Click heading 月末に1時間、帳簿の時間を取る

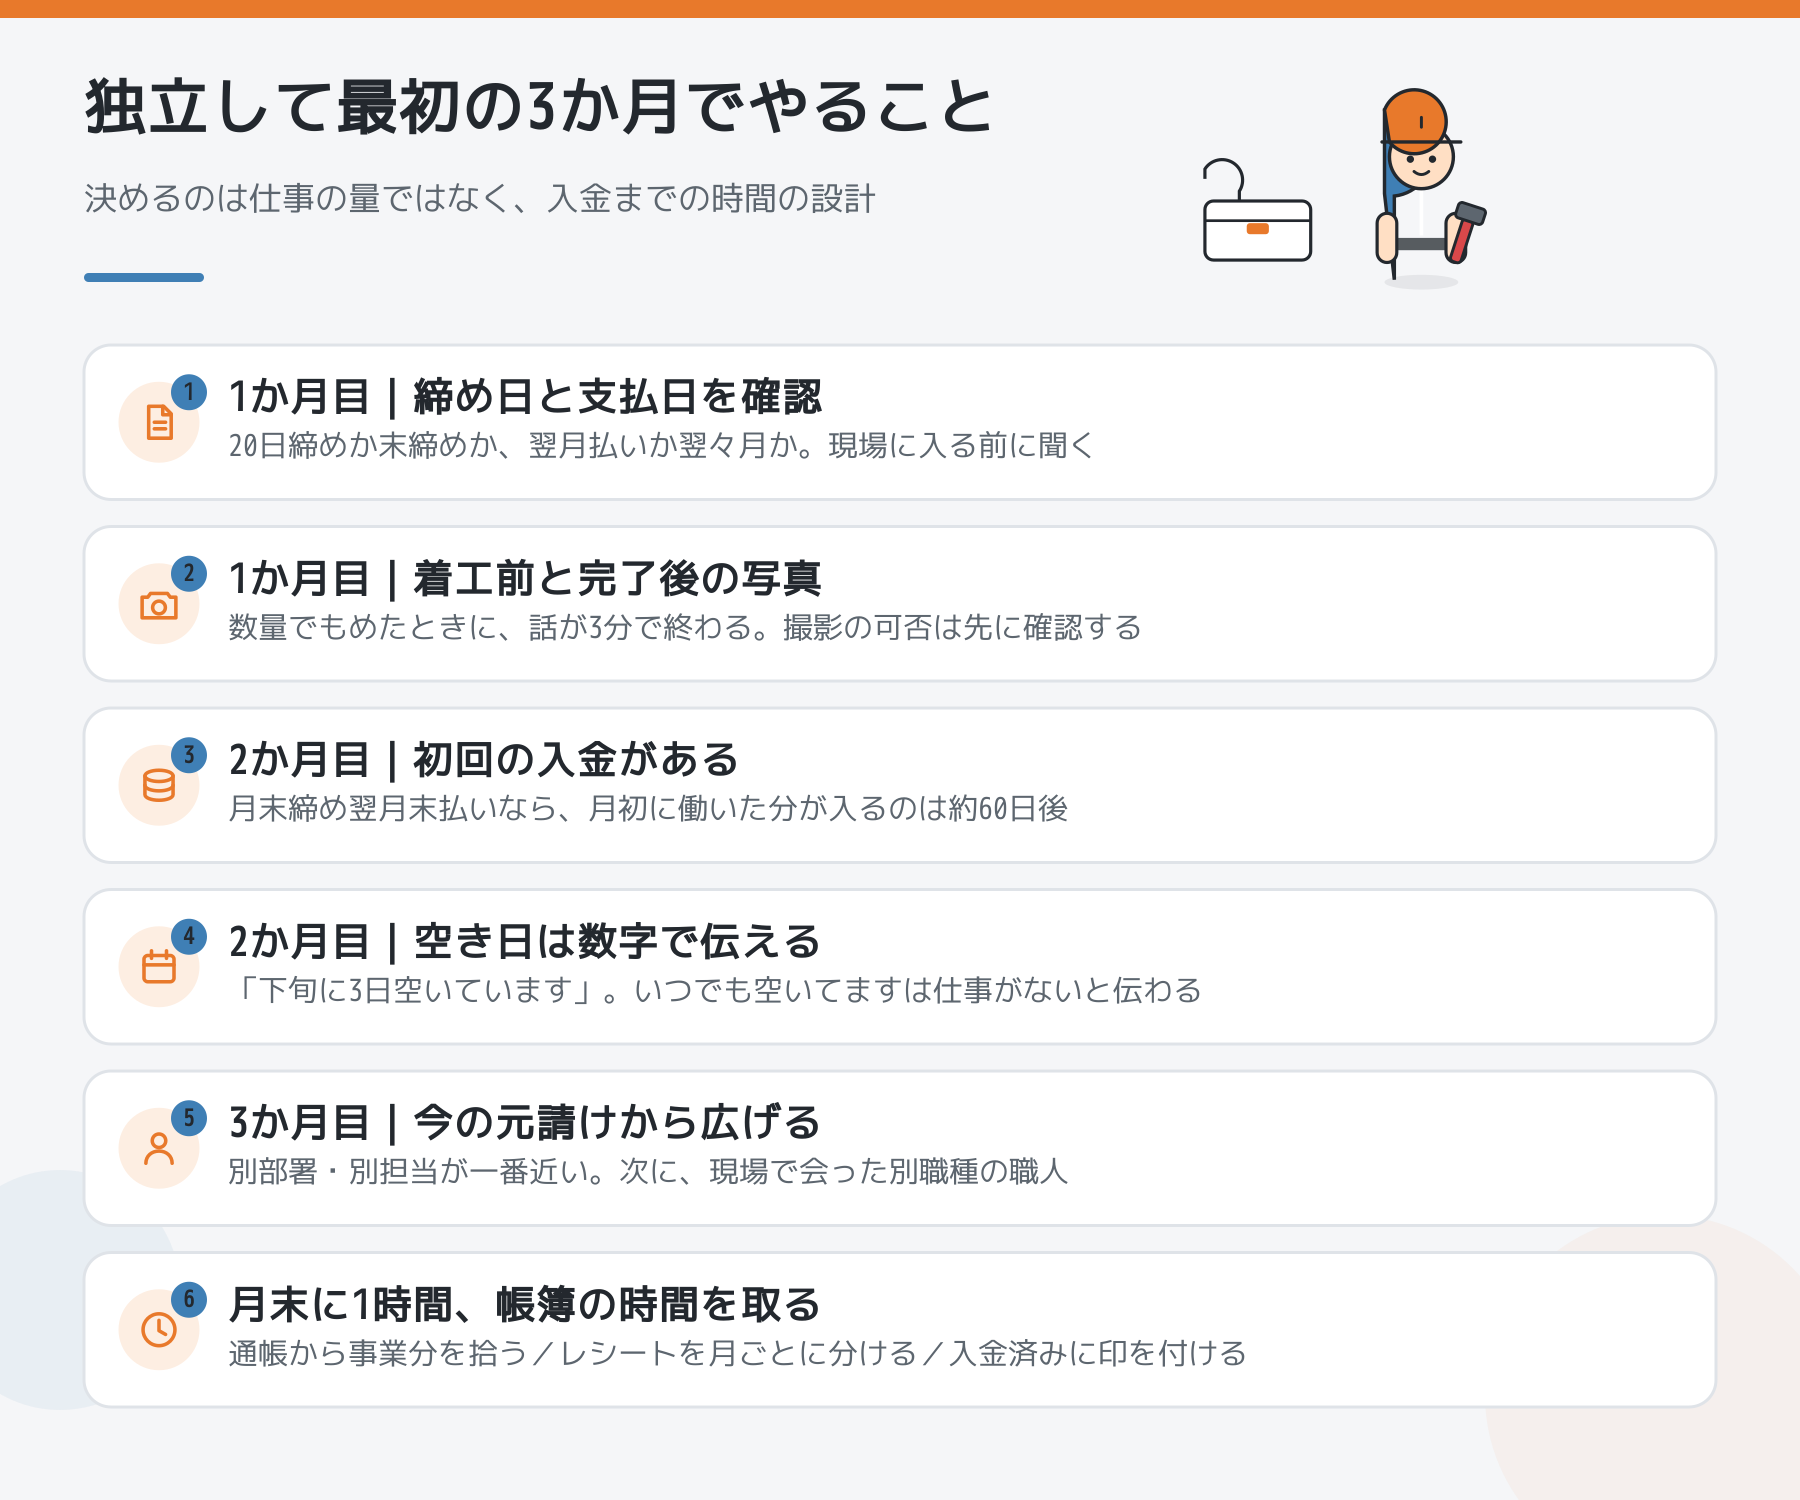point(525,1305)
